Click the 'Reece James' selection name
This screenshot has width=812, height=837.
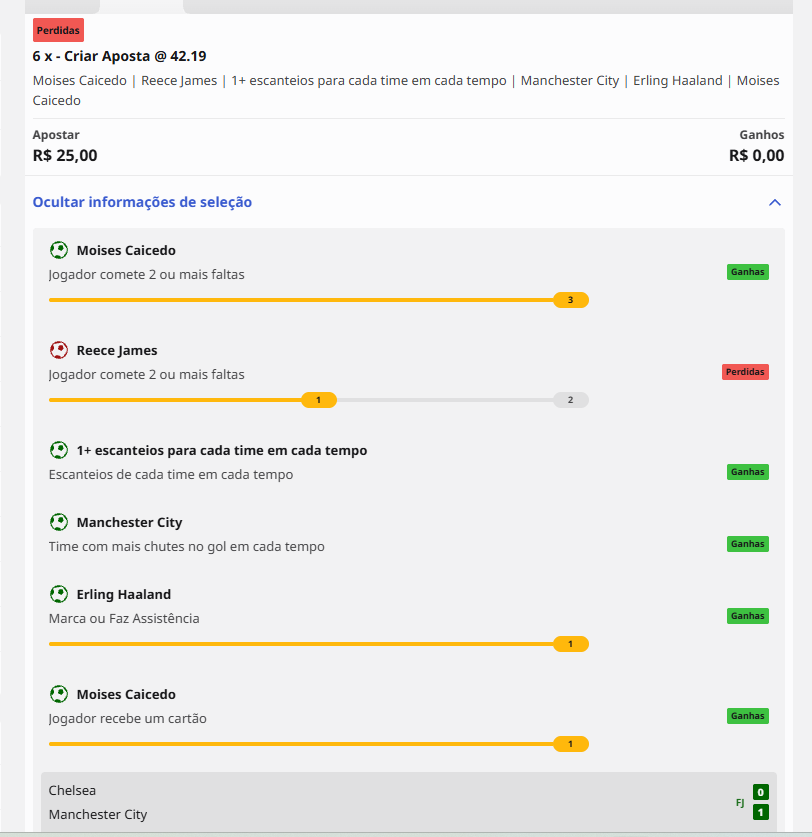pos(117,350)
